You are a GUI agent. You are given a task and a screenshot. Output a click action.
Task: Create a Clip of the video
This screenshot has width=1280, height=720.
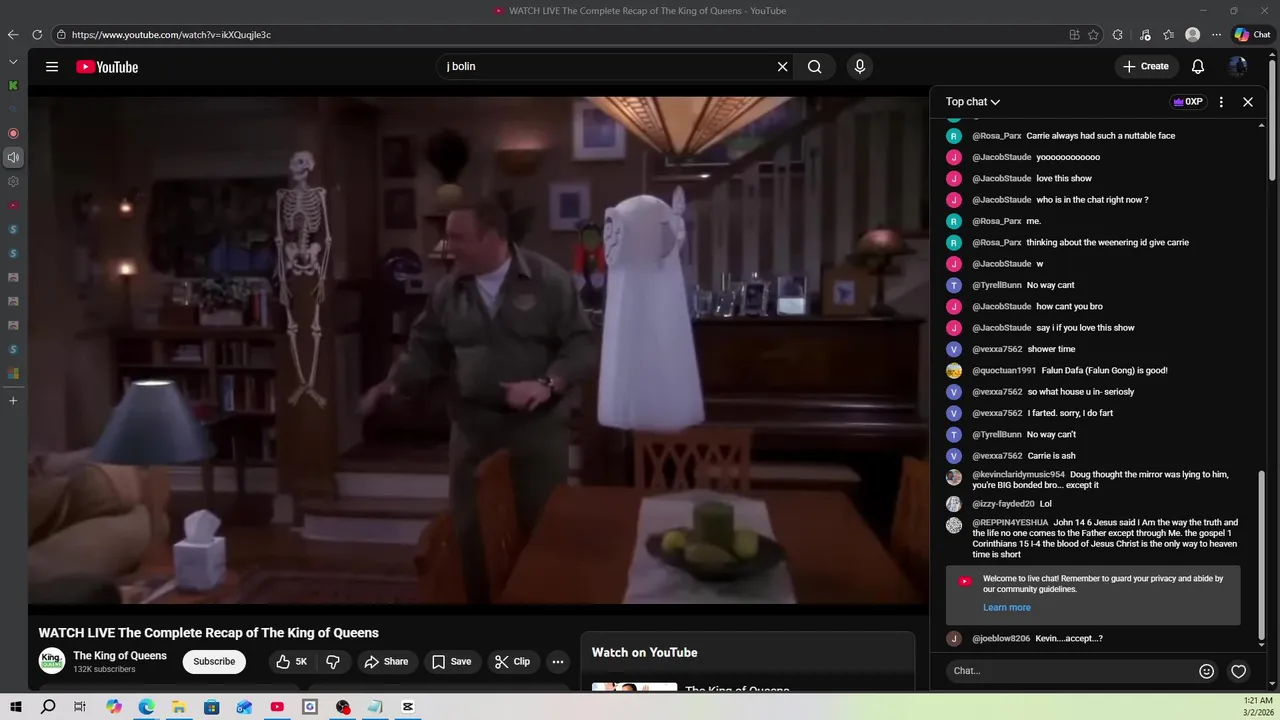(x=512, y=662)
